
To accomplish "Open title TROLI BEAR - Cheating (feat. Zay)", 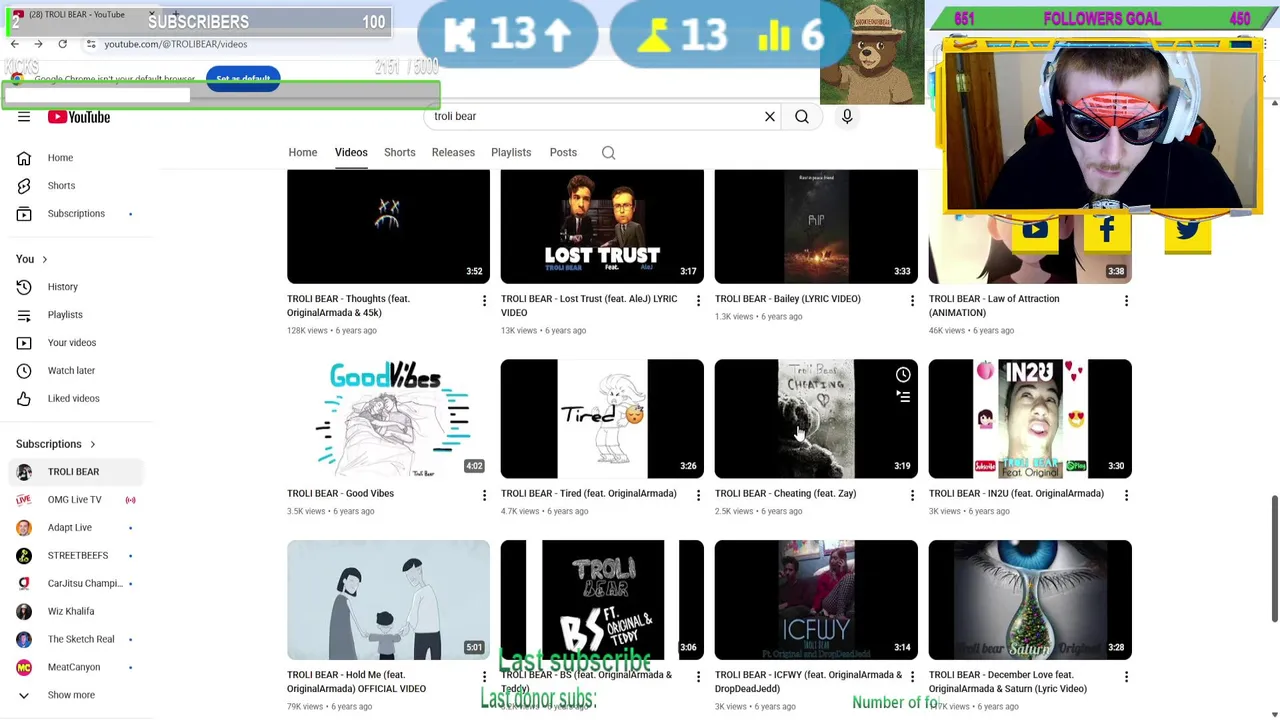I will (786, 494).
